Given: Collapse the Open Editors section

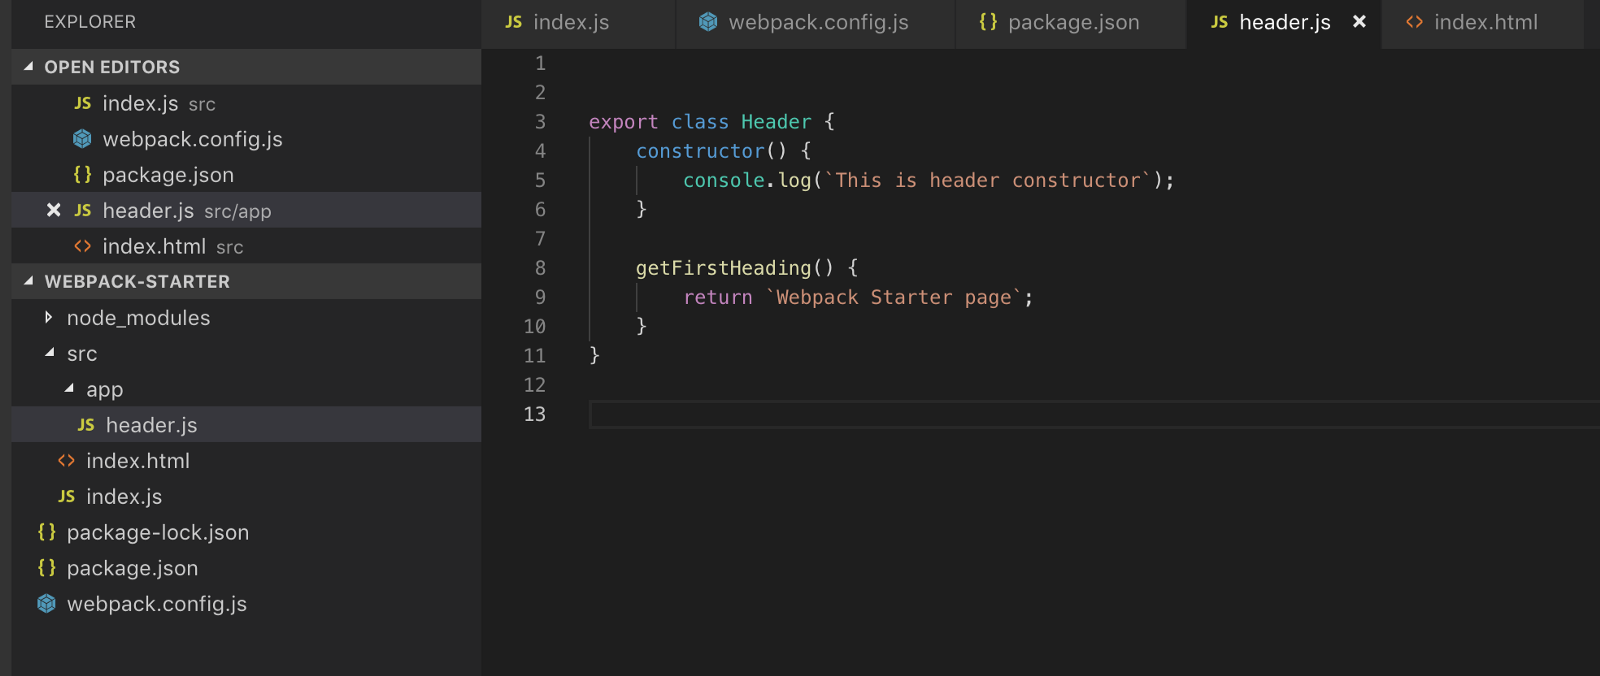Looking at the screenshot, I should pyautogui.click(x=29, y=67).
